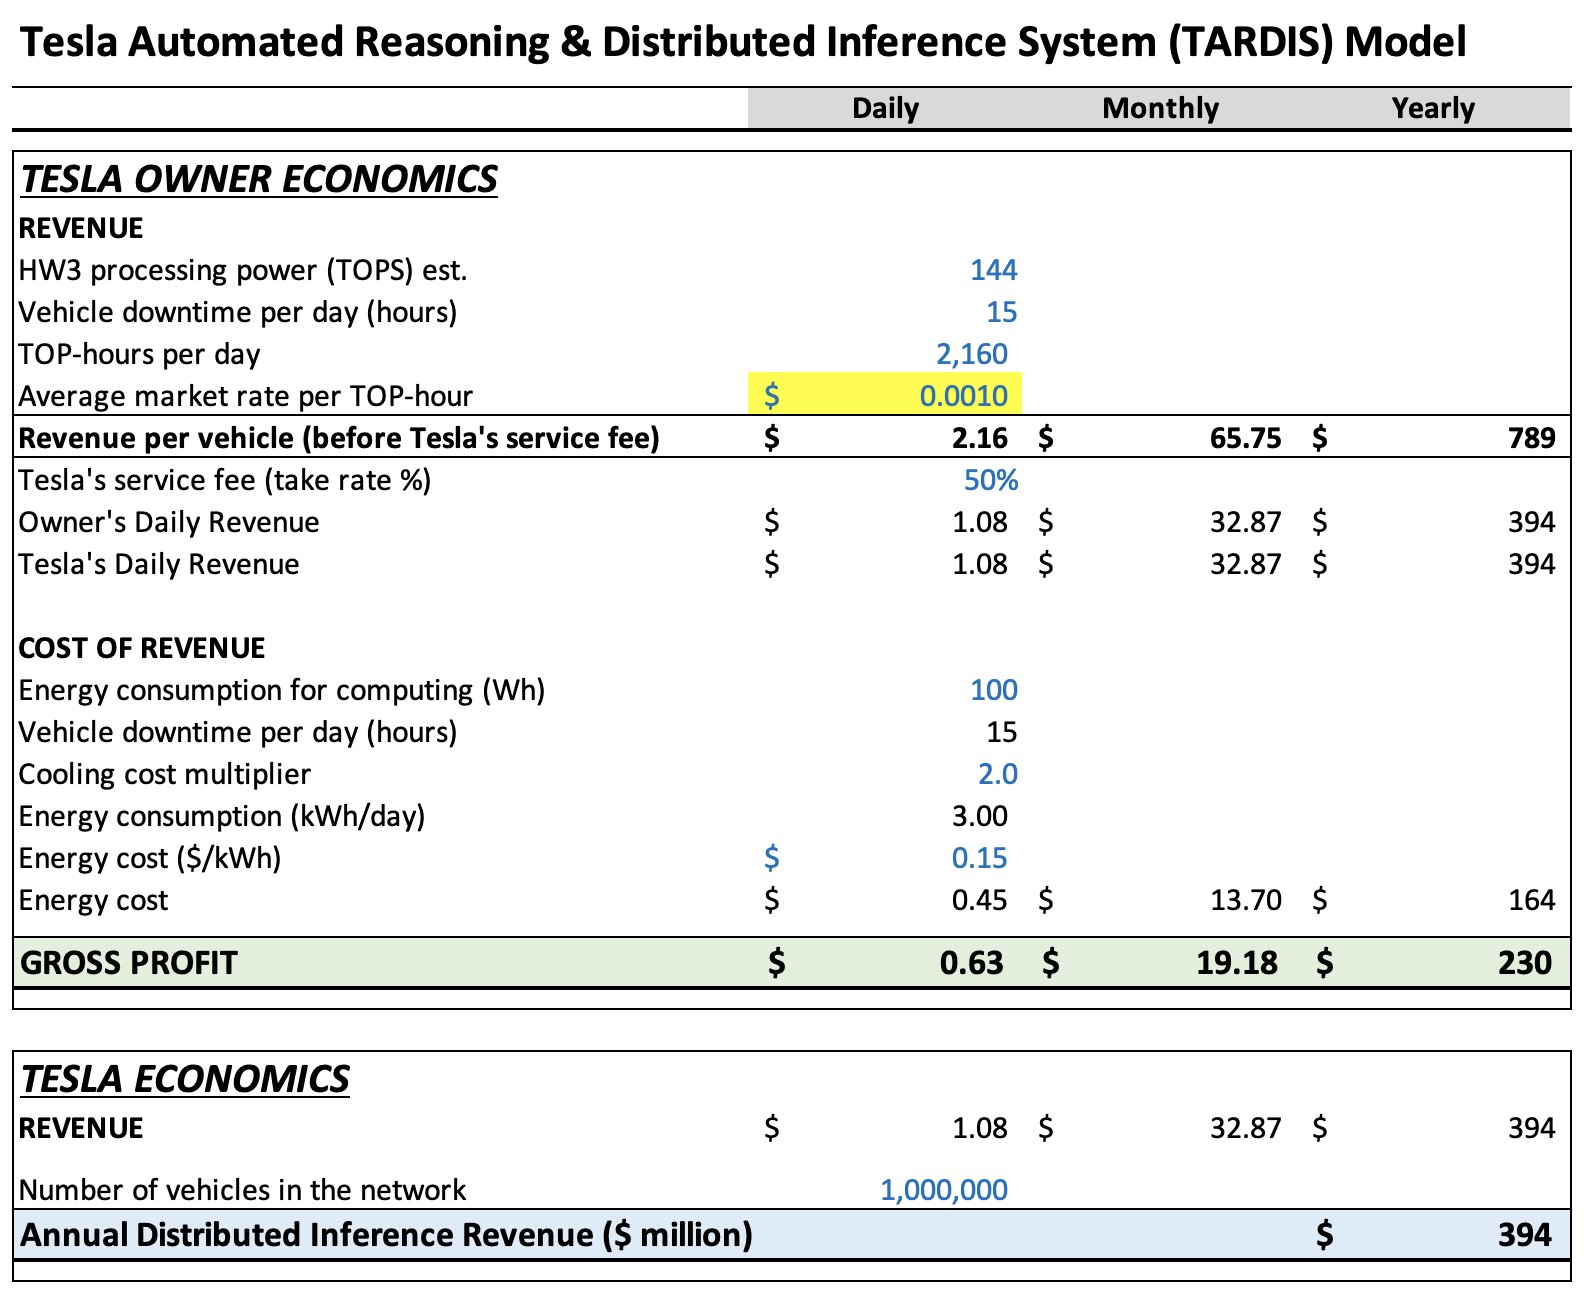Click the COST OF REVENUE label

click(x=142, y=648)
